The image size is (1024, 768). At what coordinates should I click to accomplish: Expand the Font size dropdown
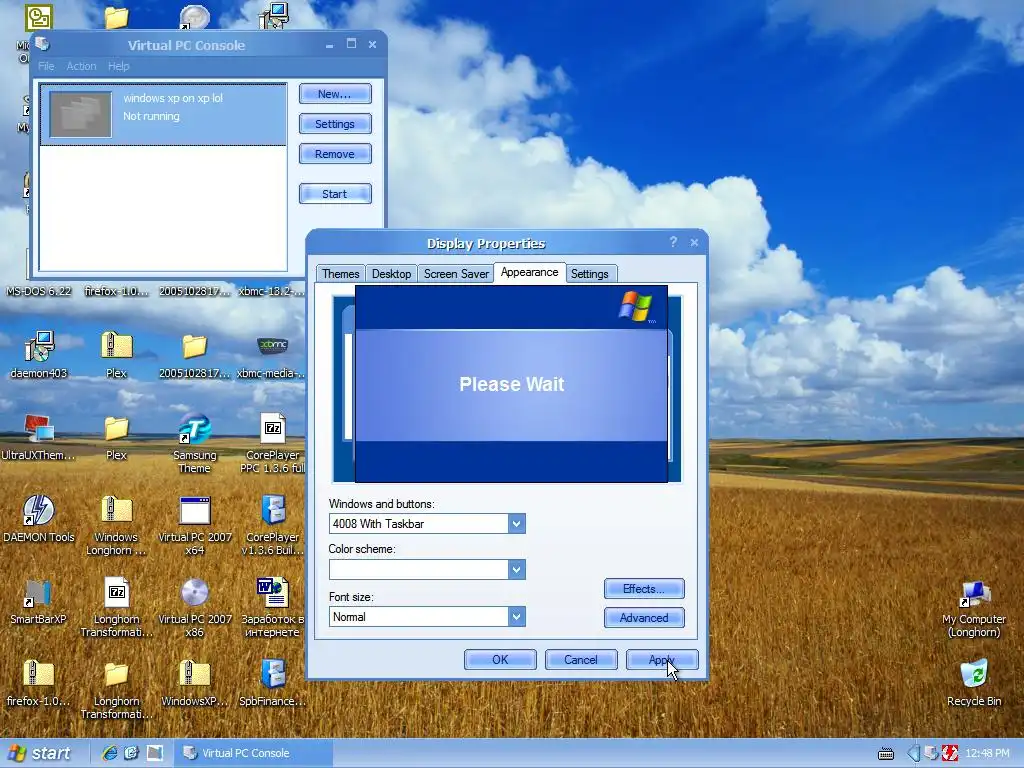(517, 616)
